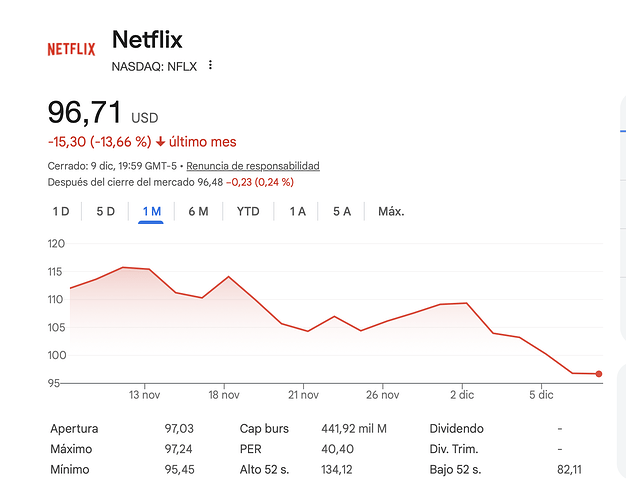Viewport: 626px width, 500px height.
Task: Click the Netflix company title
Action: click(x=147, y=40)
